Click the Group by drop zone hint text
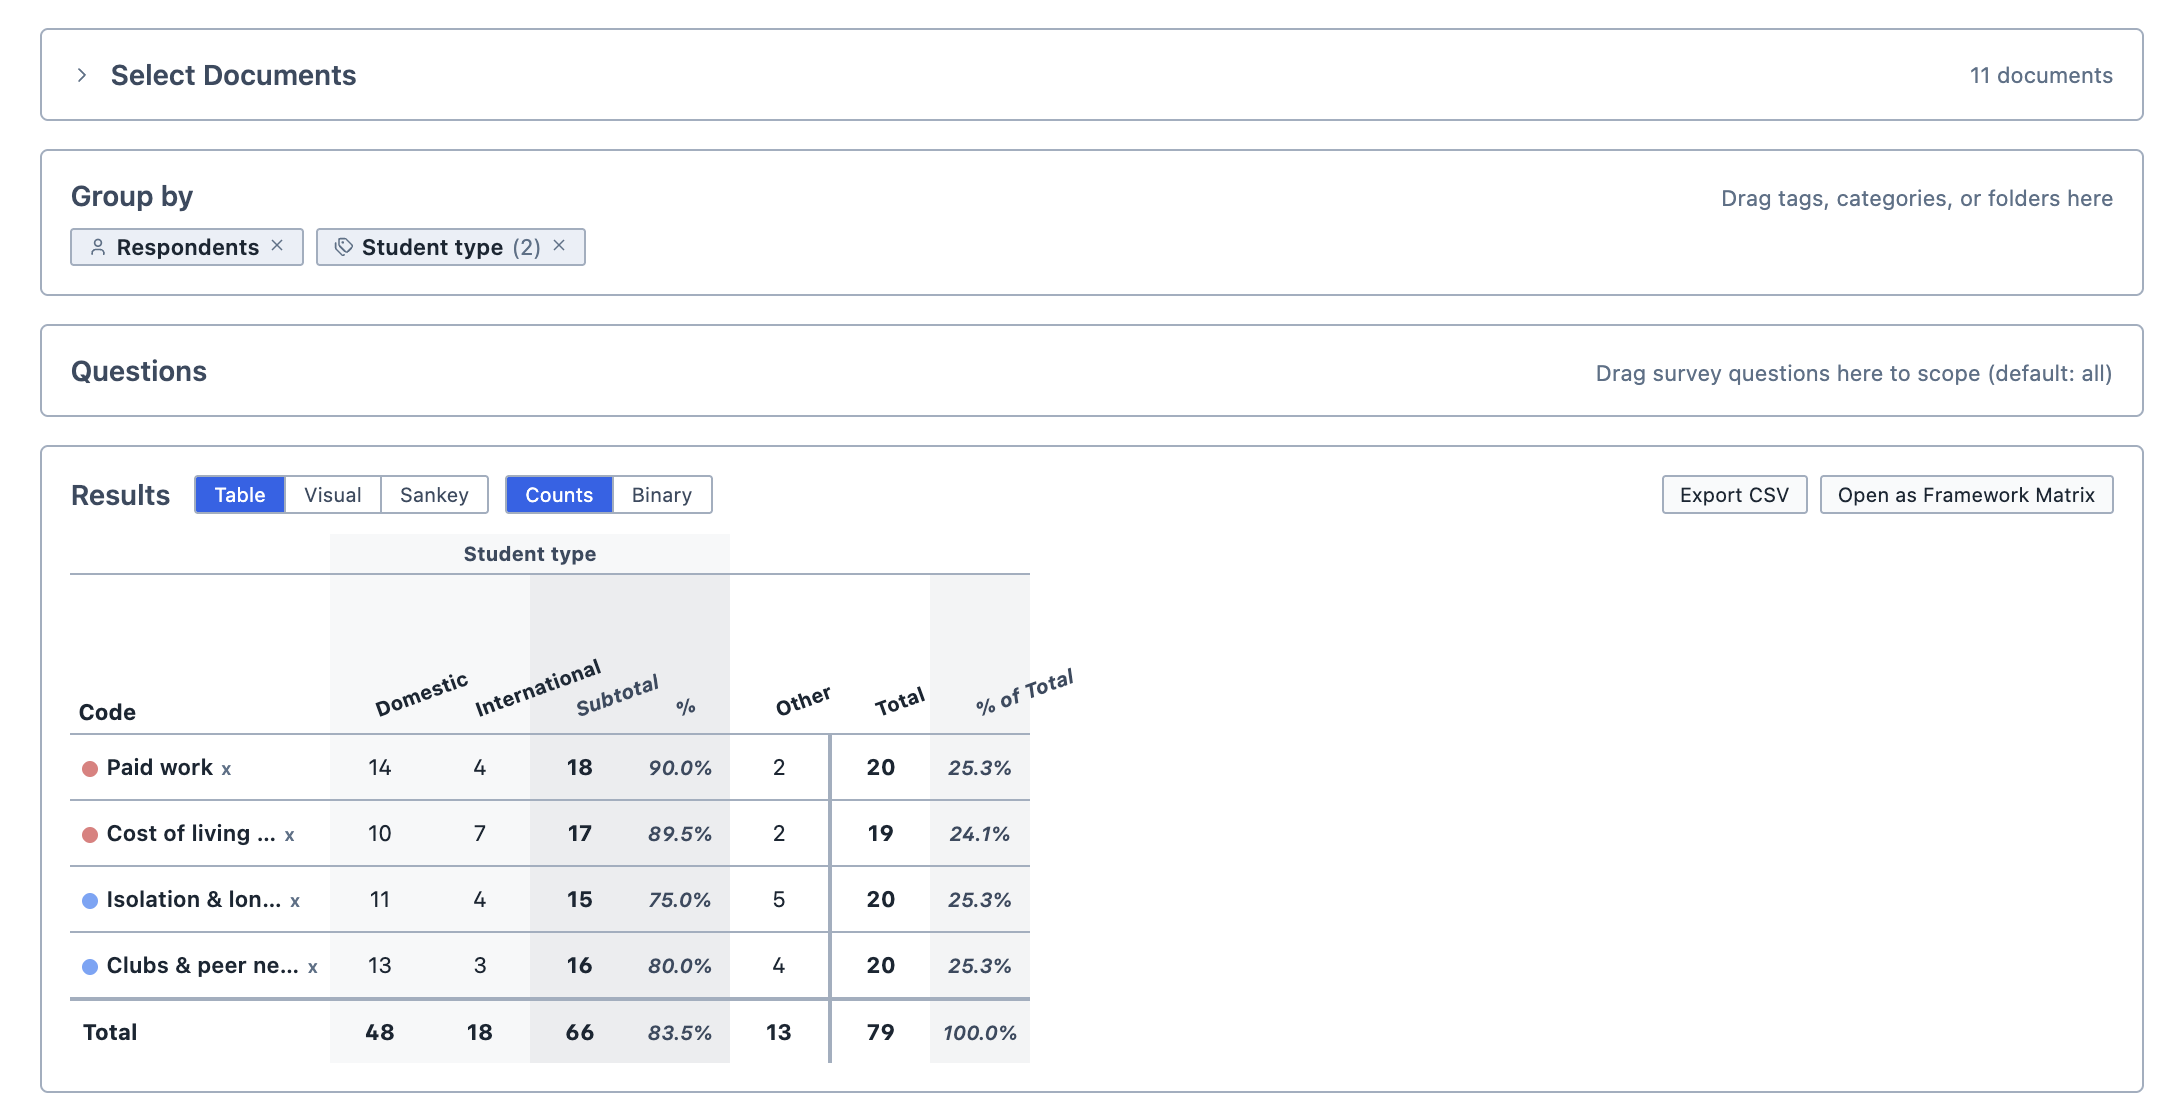The width and height of the screenshot is (2182, 1096). click(1917, 198)
